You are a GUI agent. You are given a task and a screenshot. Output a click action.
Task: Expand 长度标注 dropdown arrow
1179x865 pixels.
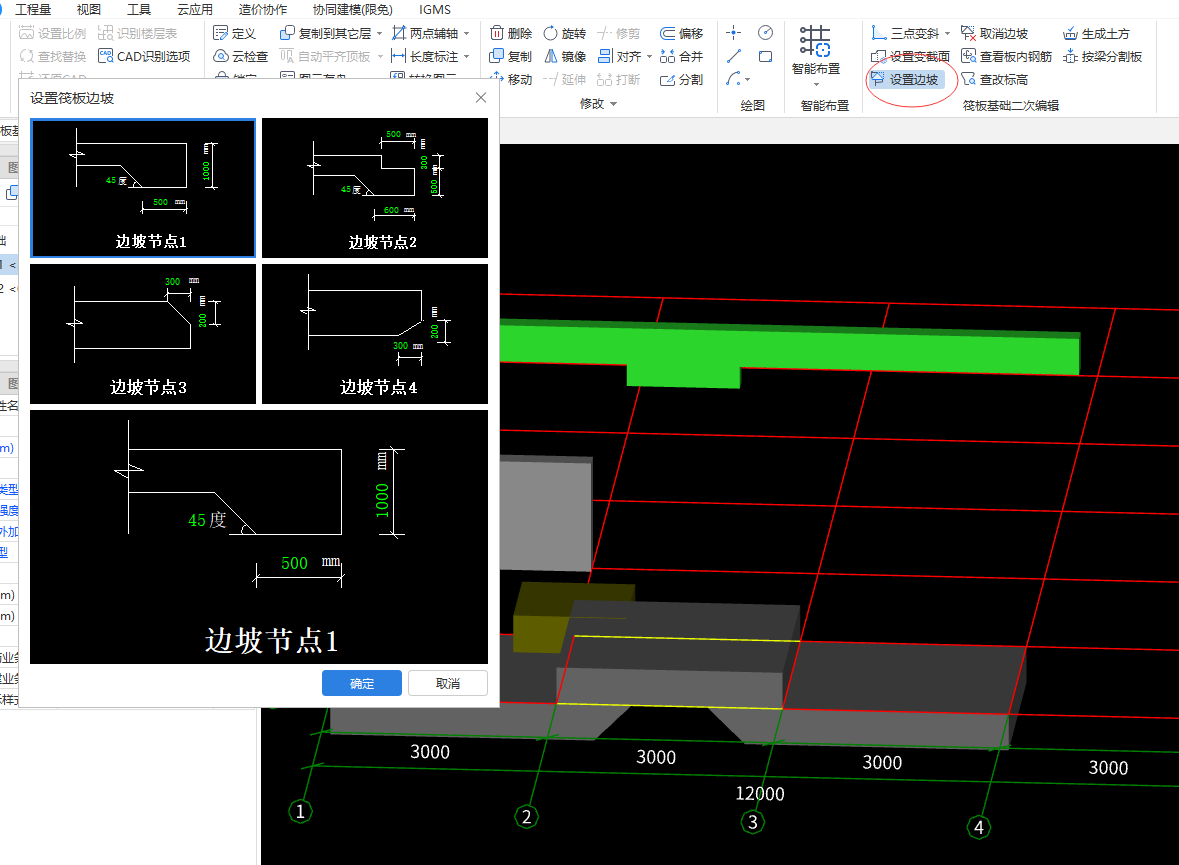coord(466,56)
